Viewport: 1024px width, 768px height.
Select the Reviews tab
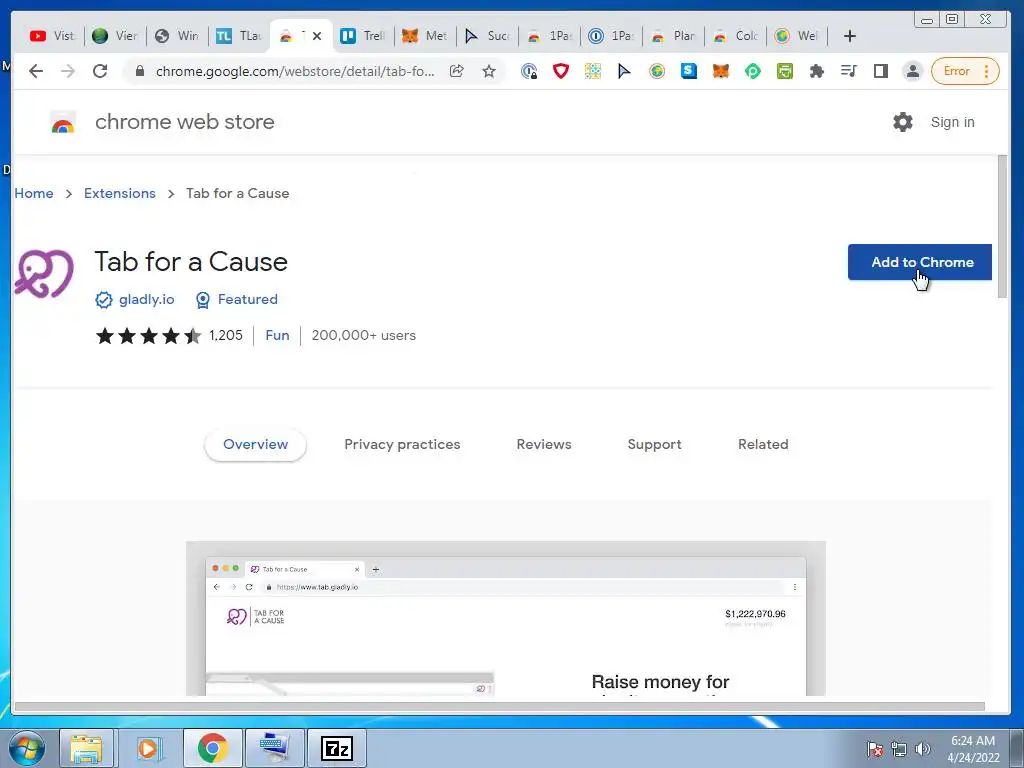544,444
